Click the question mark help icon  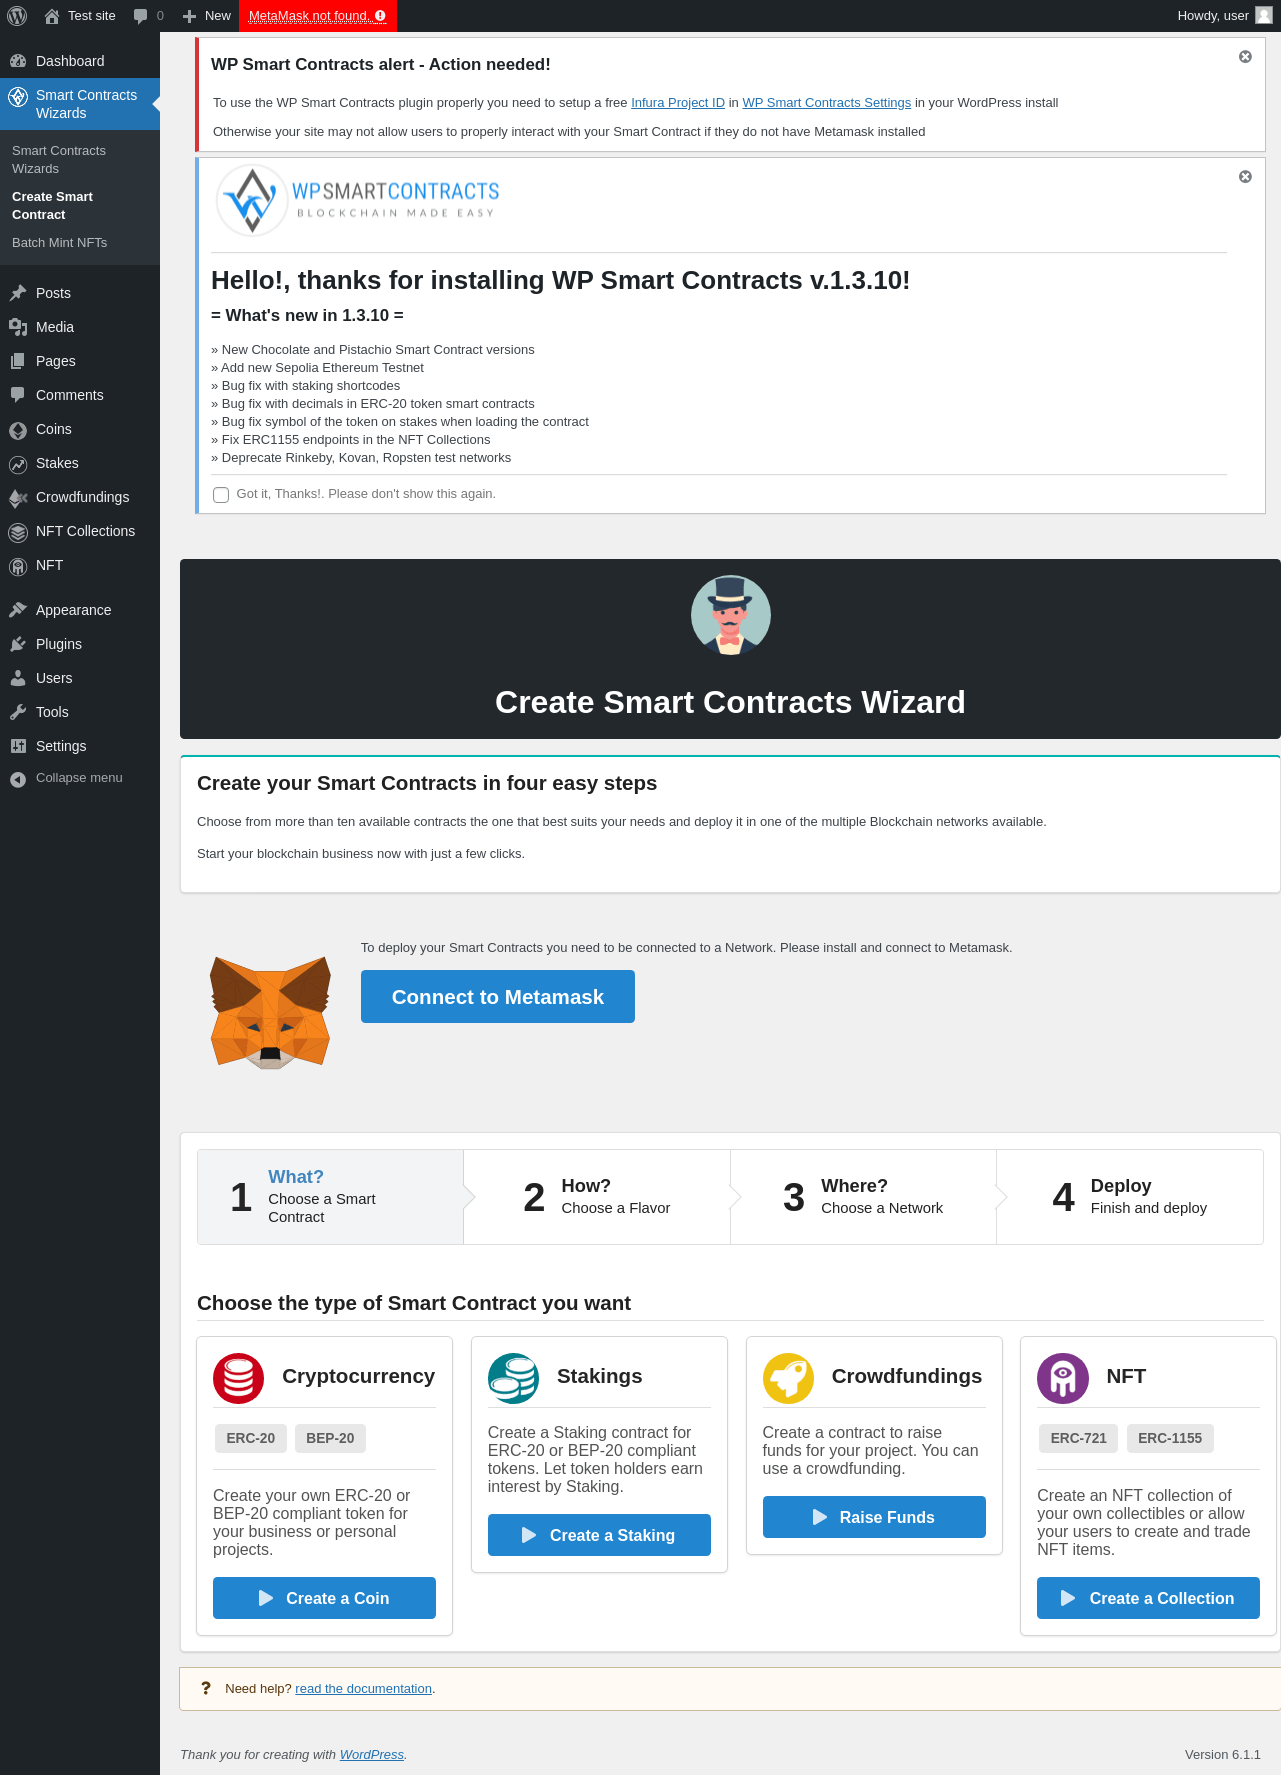click(206, 1688)
